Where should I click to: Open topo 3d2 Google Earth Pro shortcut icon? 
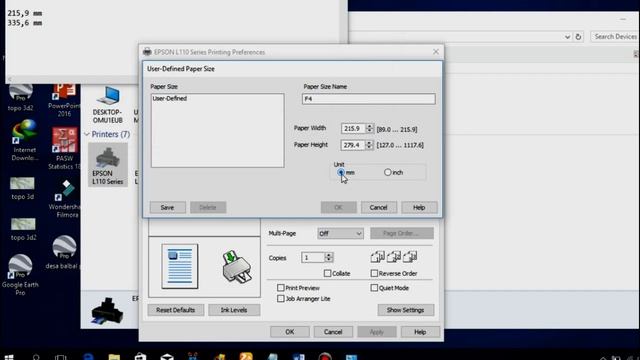click(x=20, y=97)
